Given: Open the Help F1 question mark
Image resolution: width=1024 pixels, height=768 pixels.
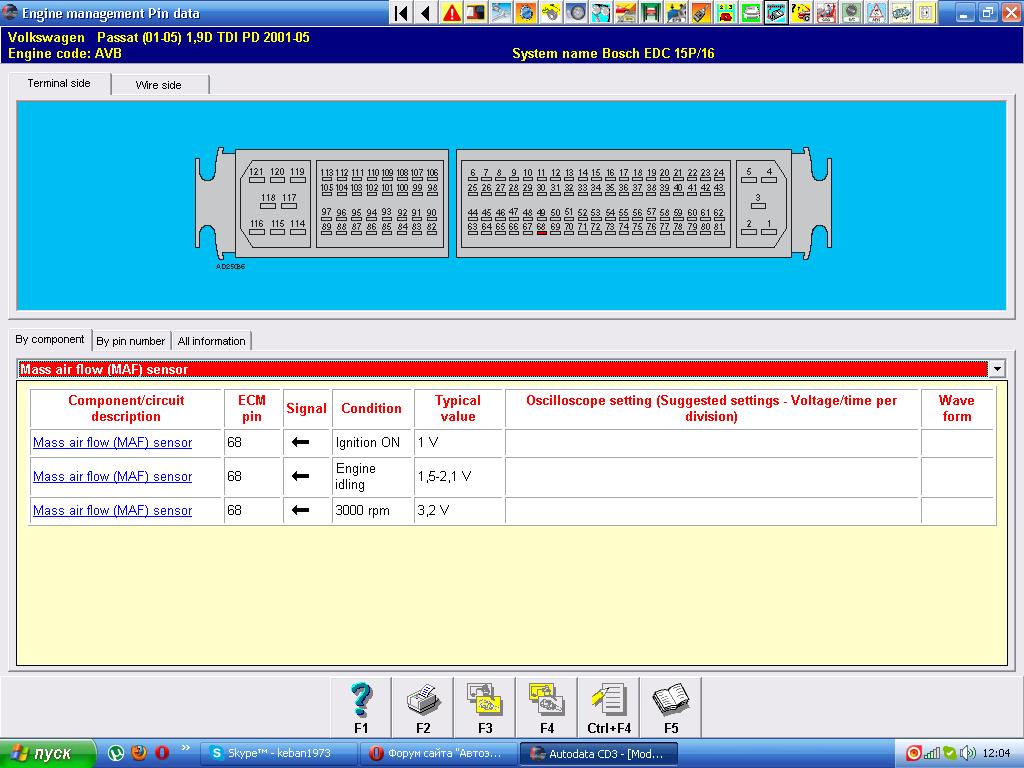Looking at the screenshot, I should [x=361, y=708].
